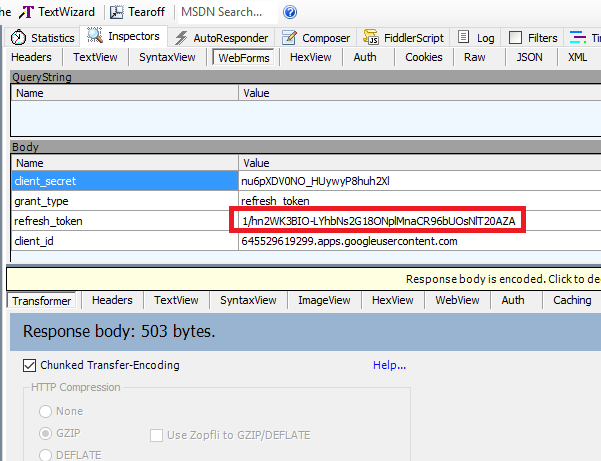Click the TextWizard toolbar icon
The width and height of the screenshot is (601, 461).
(26, 12)
